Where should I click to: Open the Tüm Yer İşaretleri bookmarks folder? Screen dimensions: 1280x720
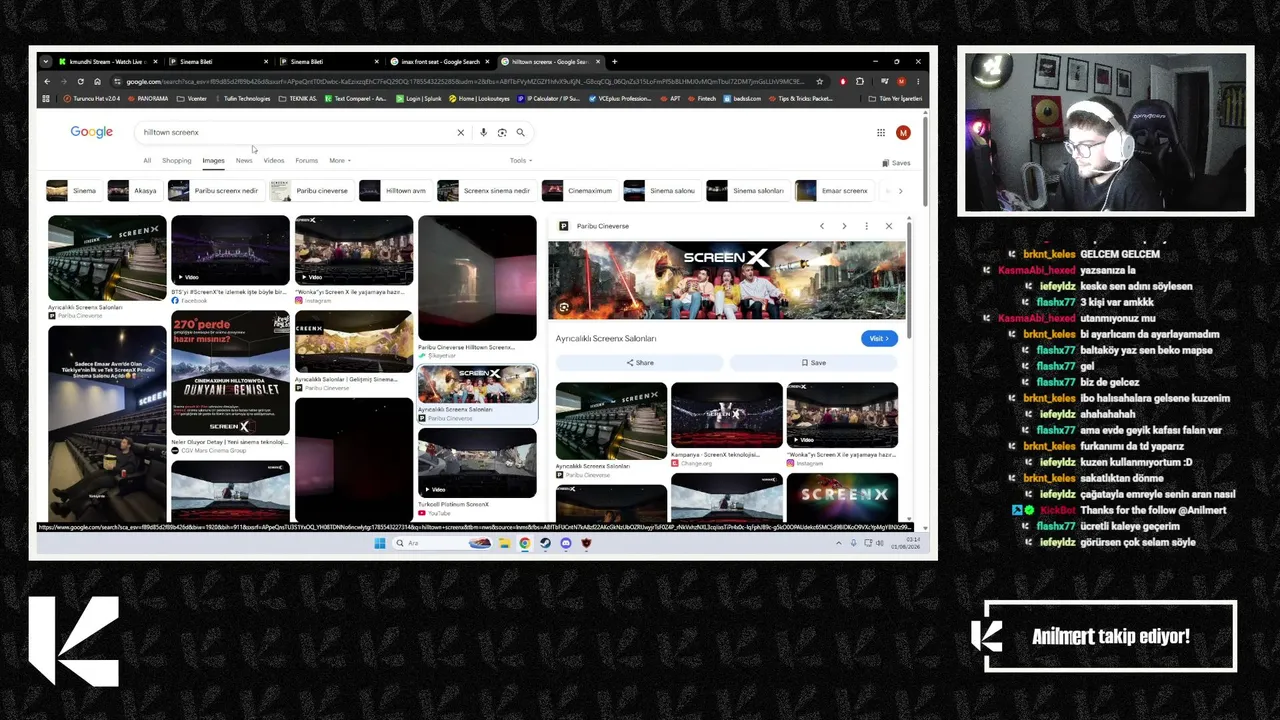(x=895, y=99)
